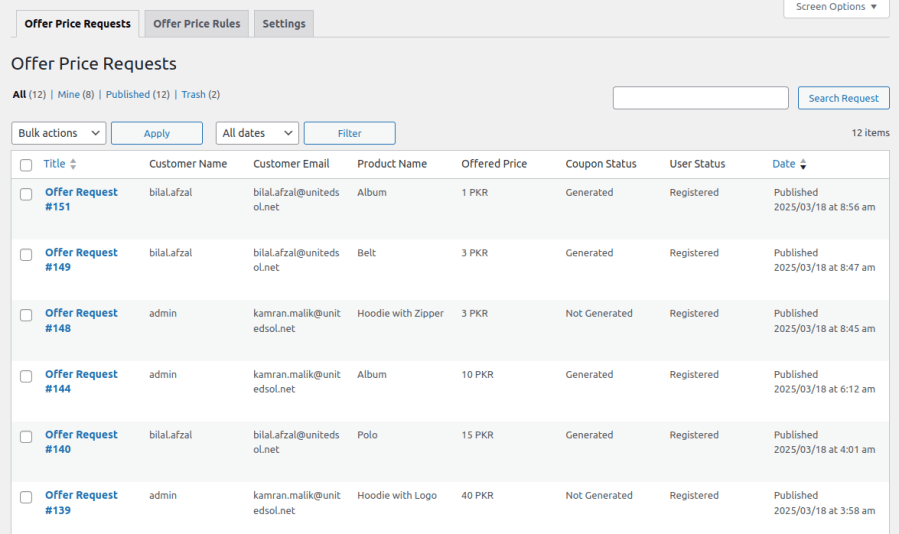
Task: Click the Filter button
Action: (349, 133)
